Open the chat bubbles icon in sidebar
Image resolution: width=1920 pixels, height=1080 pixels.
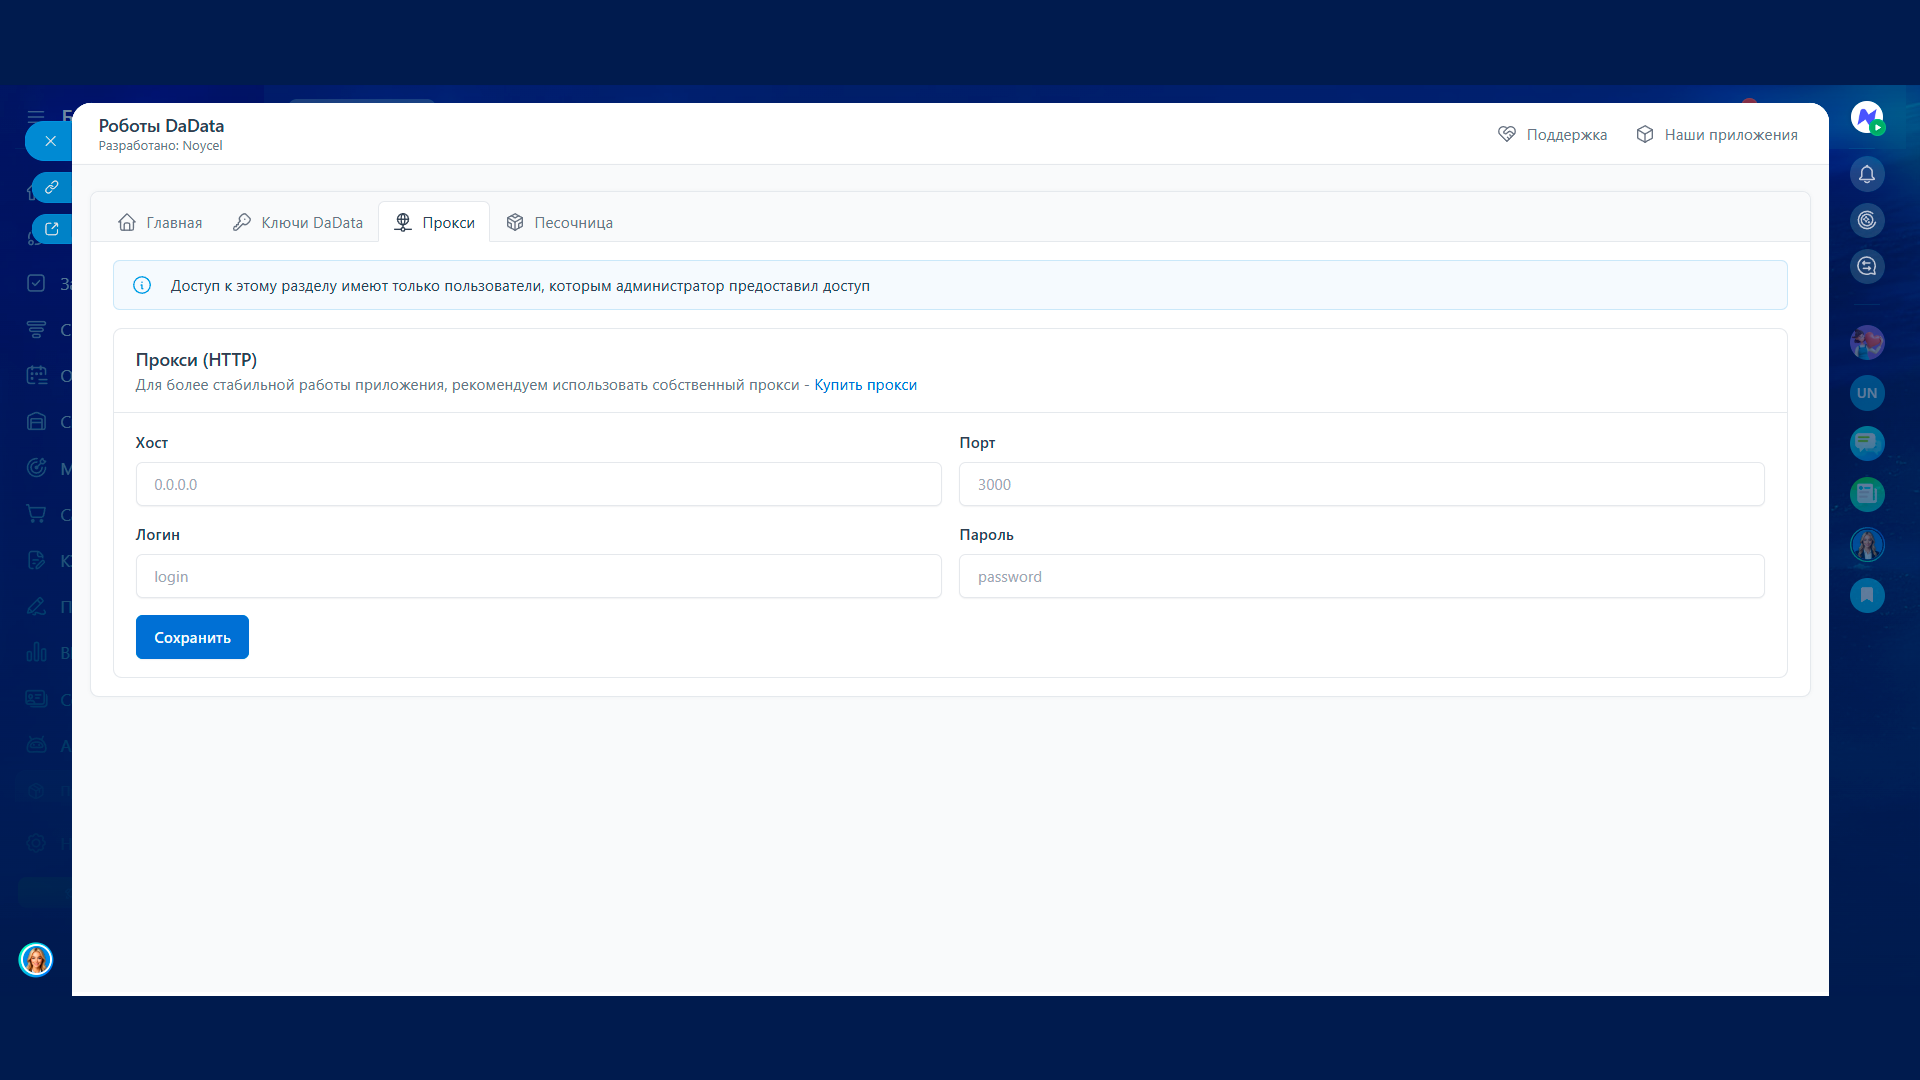pos(1866,443)
